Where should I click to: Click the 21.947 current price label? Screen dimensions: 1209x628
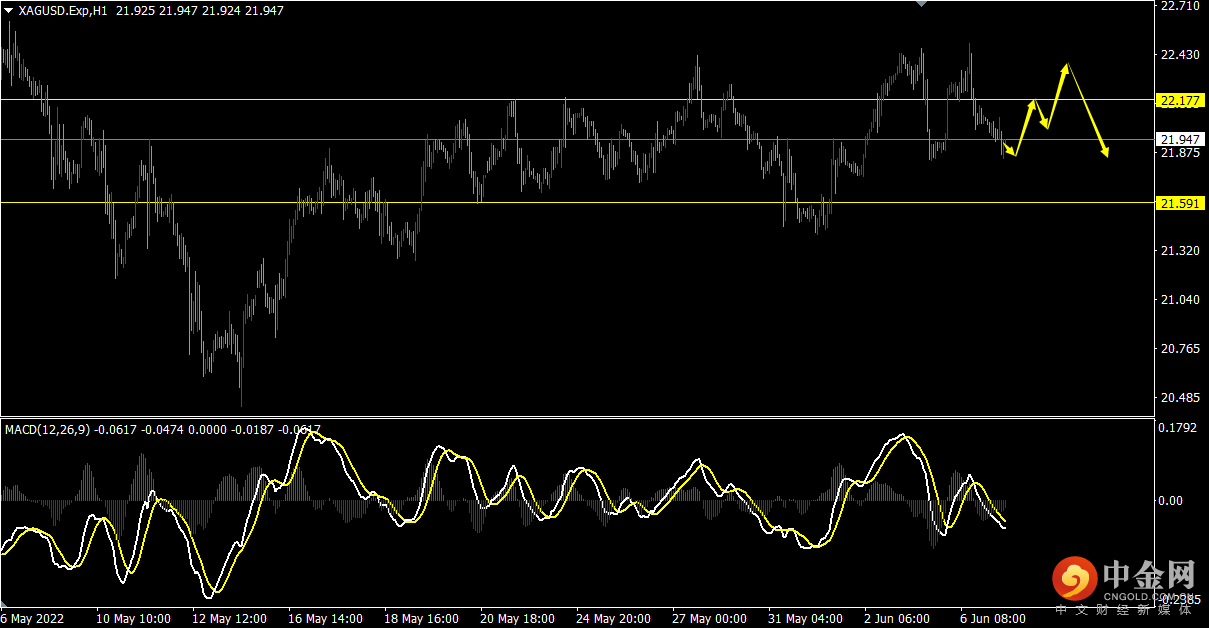(x=1179, y=139)
